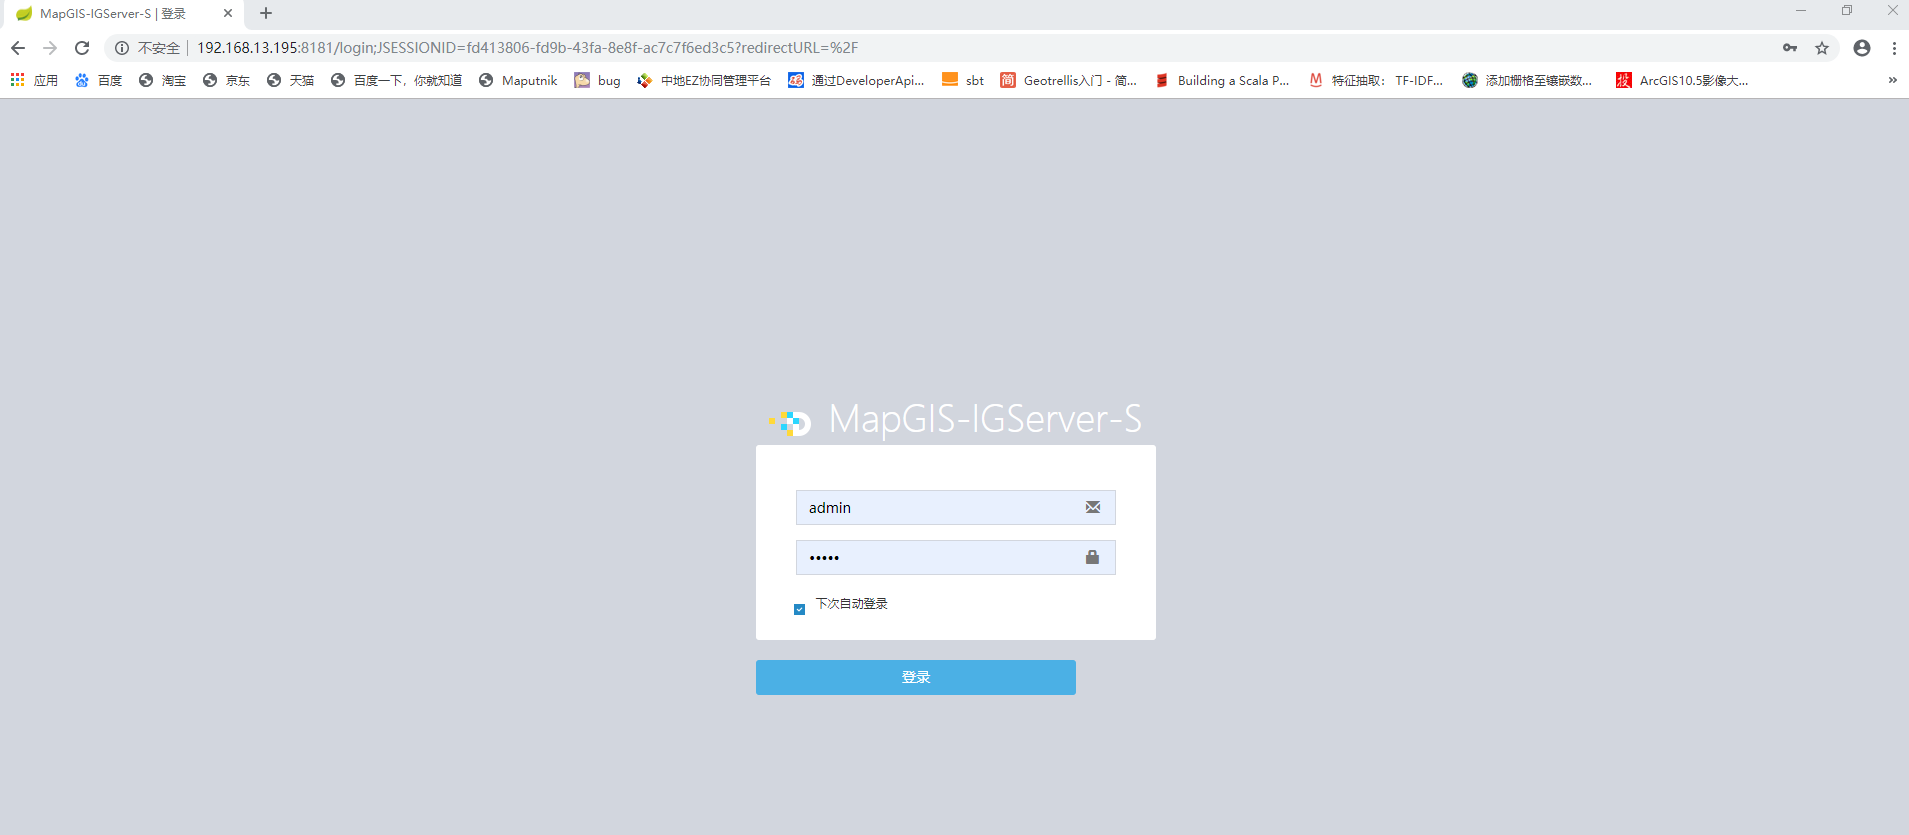Open a new browser tab

266,13
